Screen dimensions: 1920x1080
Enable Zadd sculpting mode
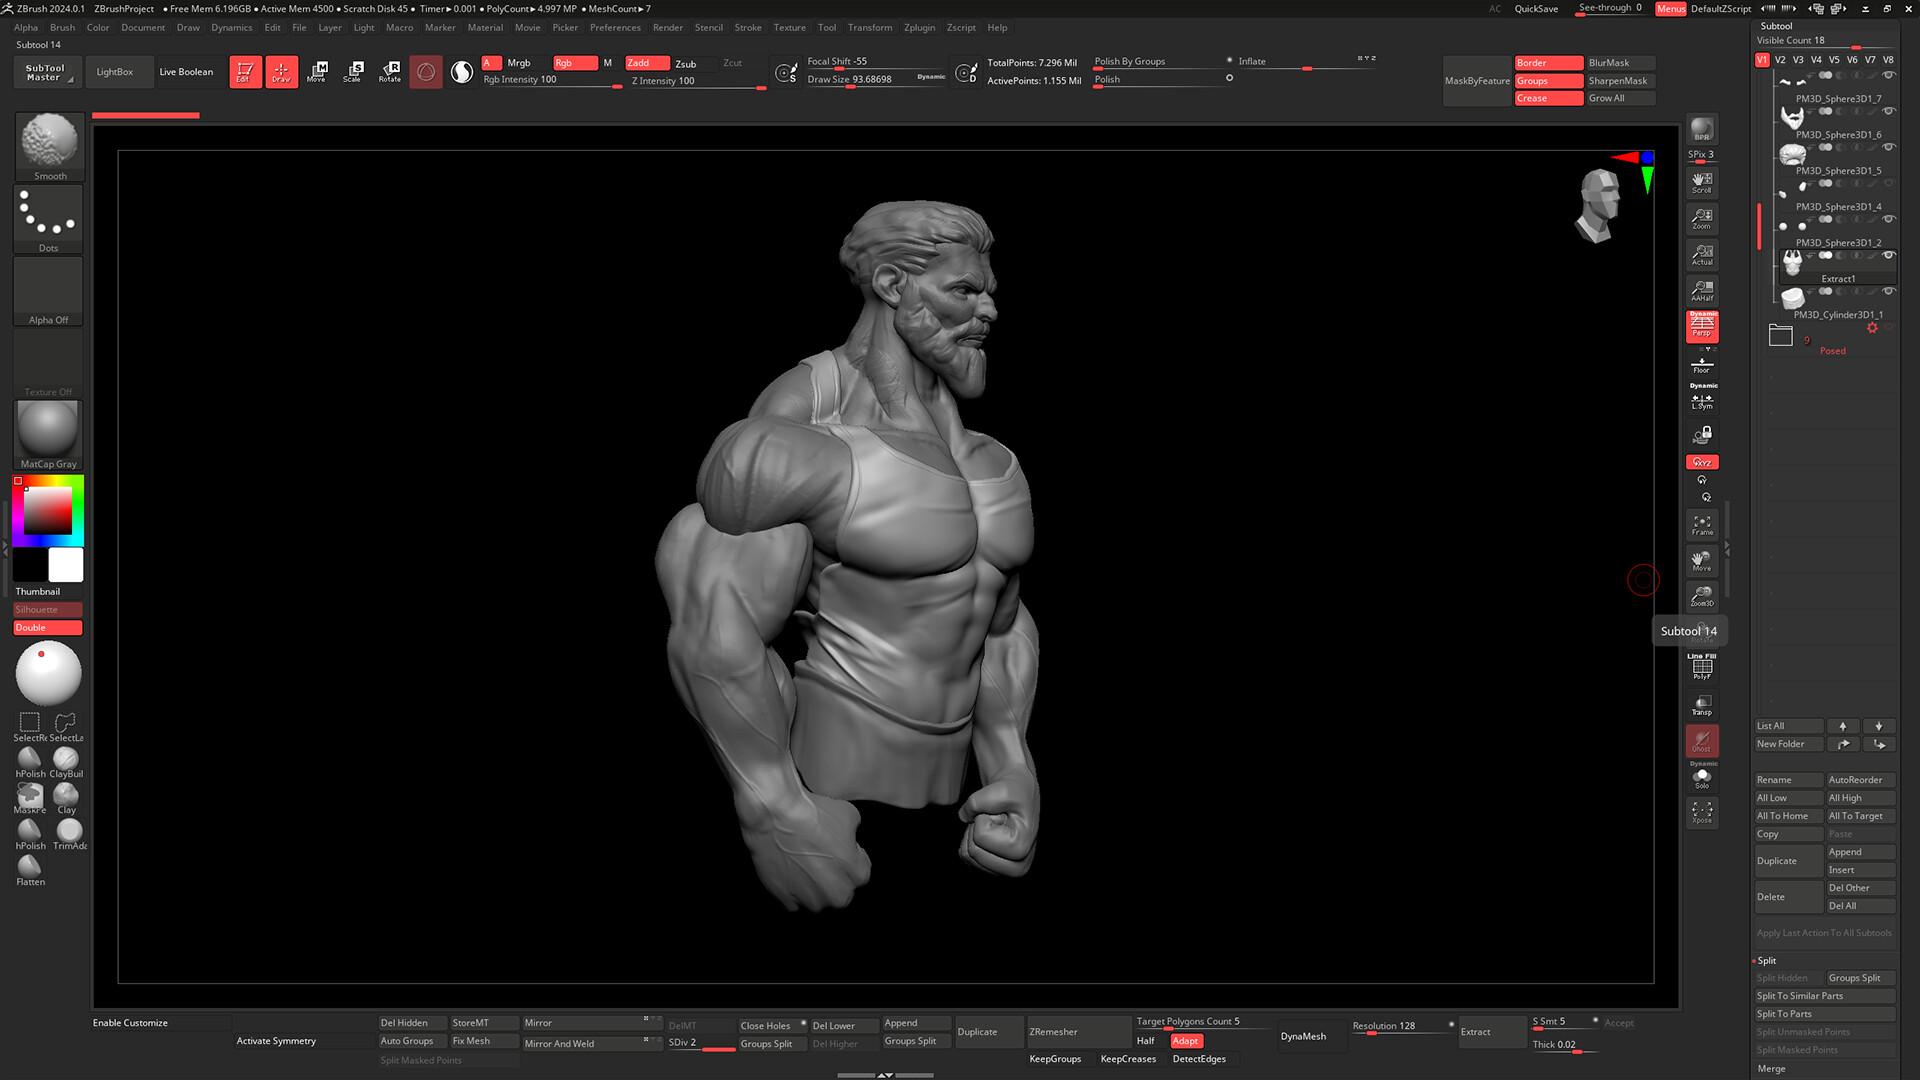646,62
